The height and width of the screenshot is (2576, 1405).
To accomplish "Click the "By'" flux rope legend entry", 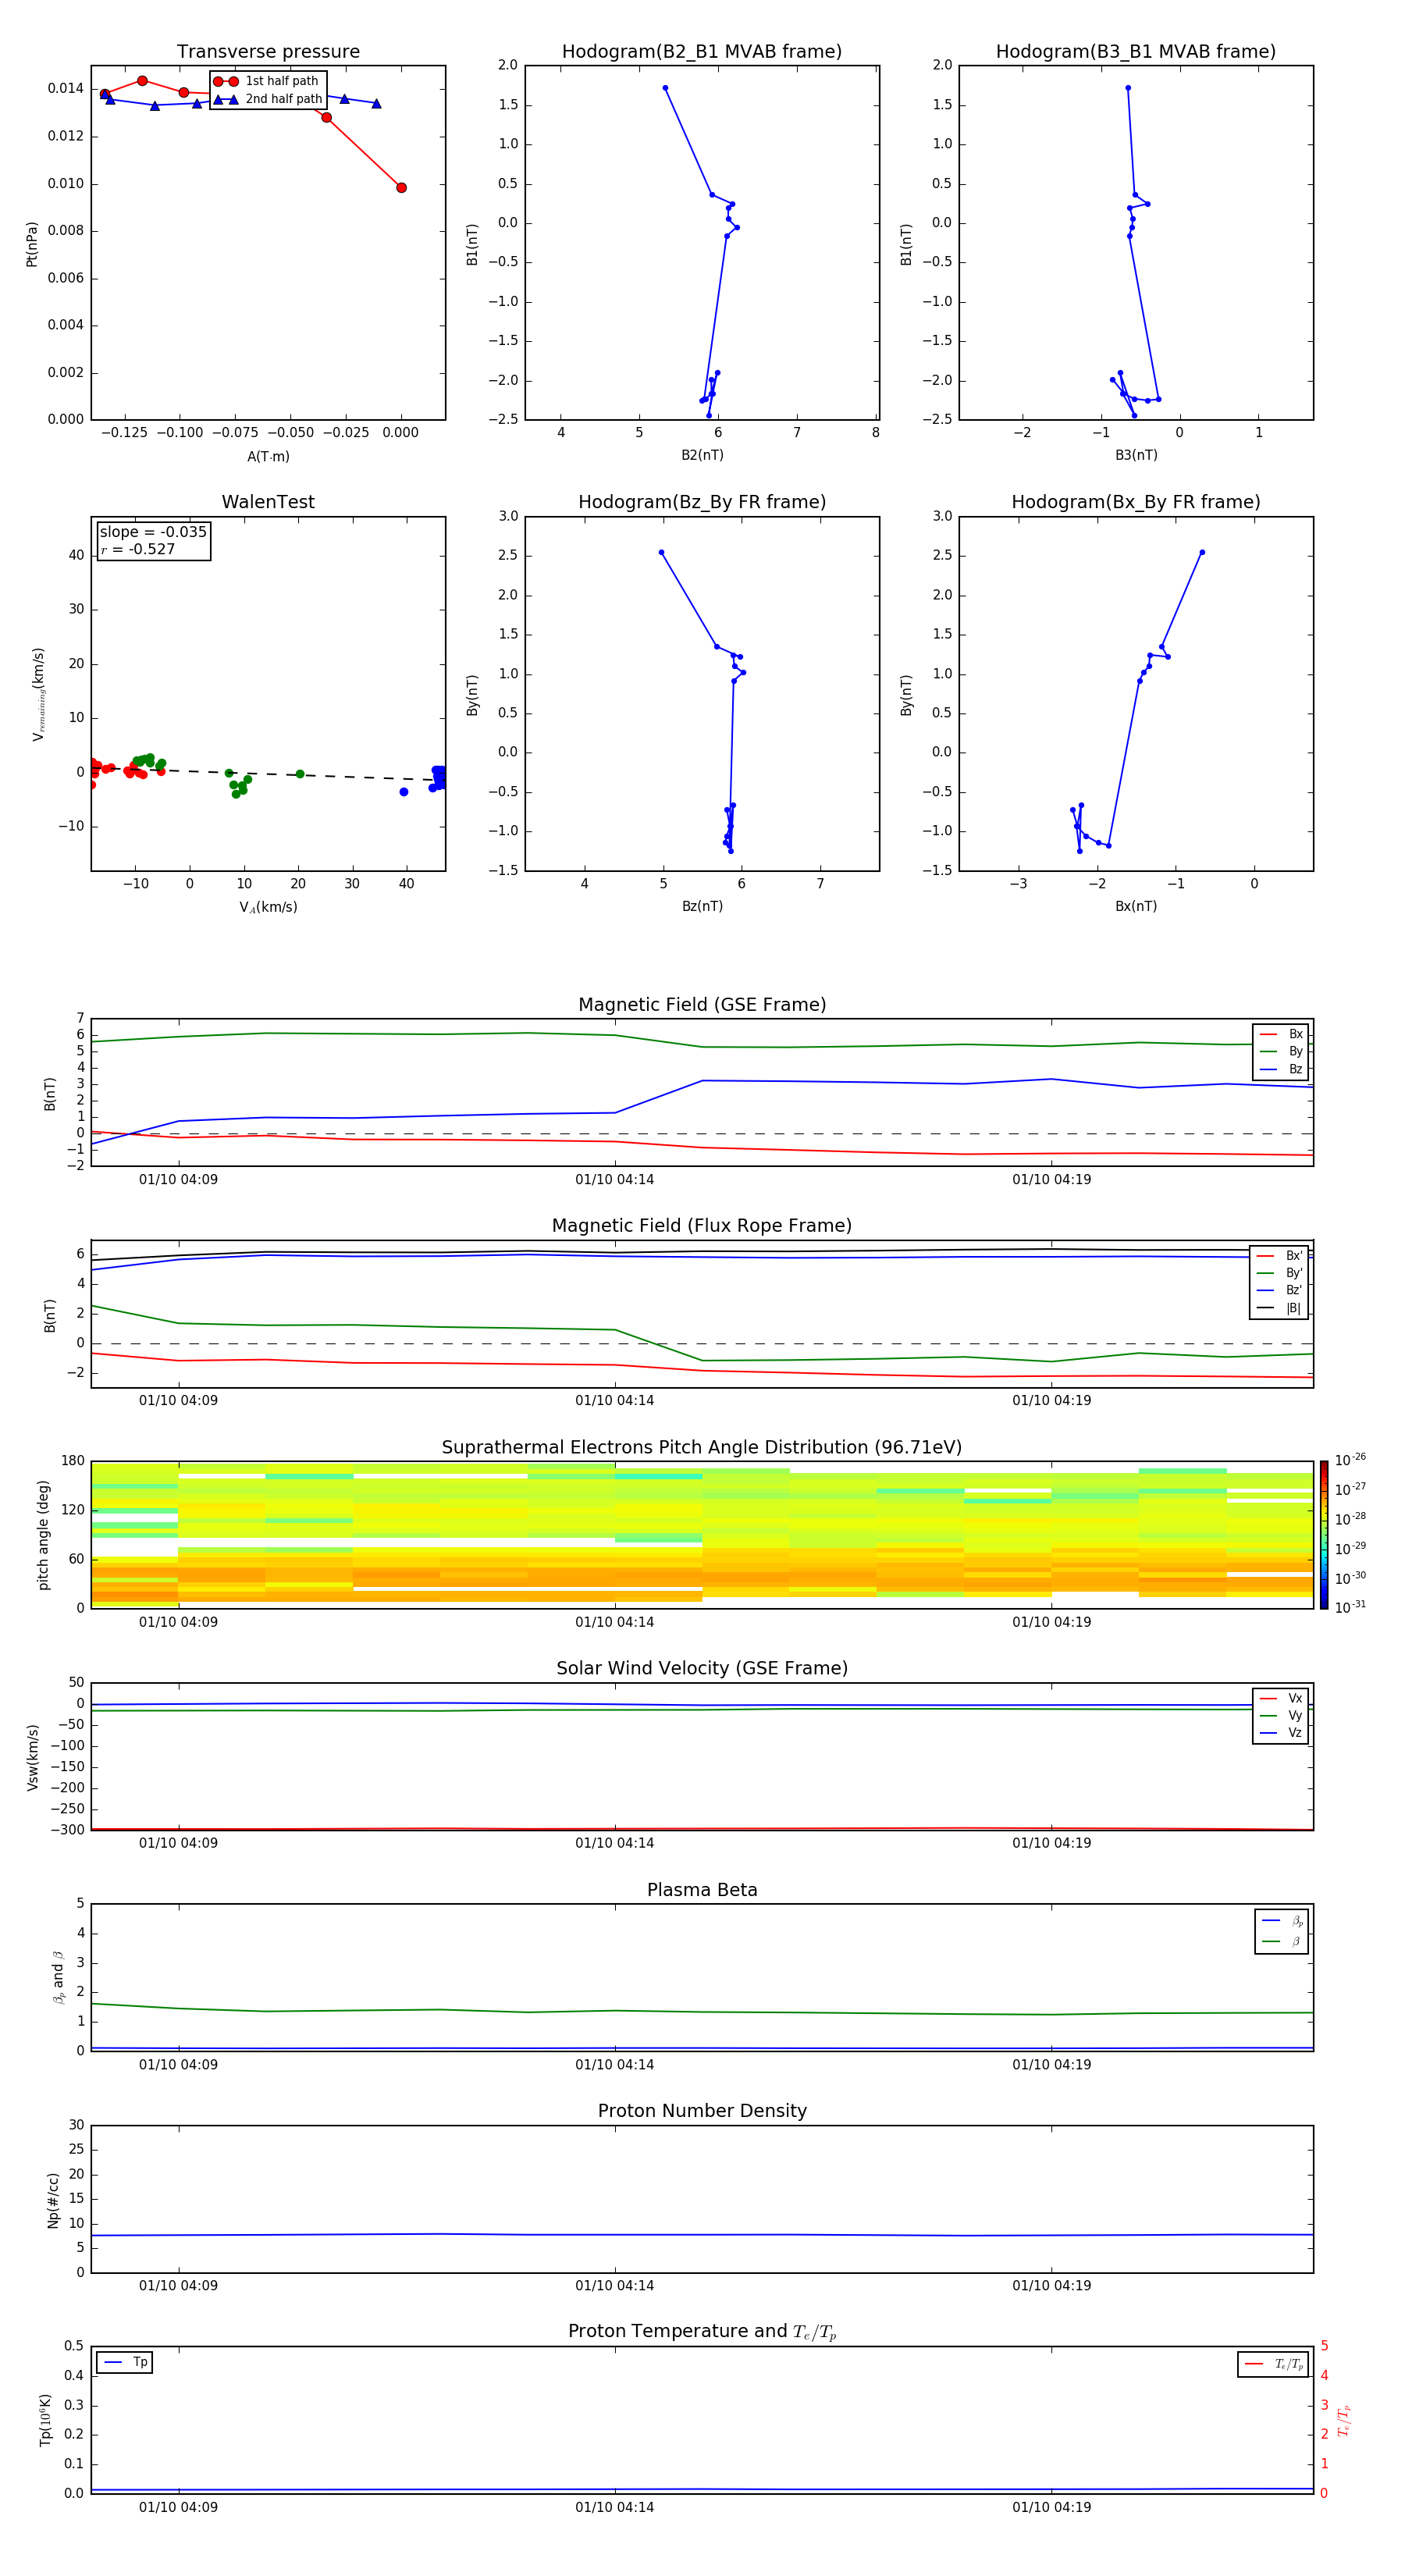I will [1279, 1273].
